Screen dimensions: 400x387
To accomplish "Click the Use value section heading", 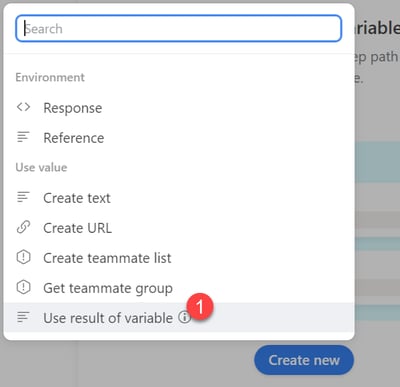I will [41, 167].
